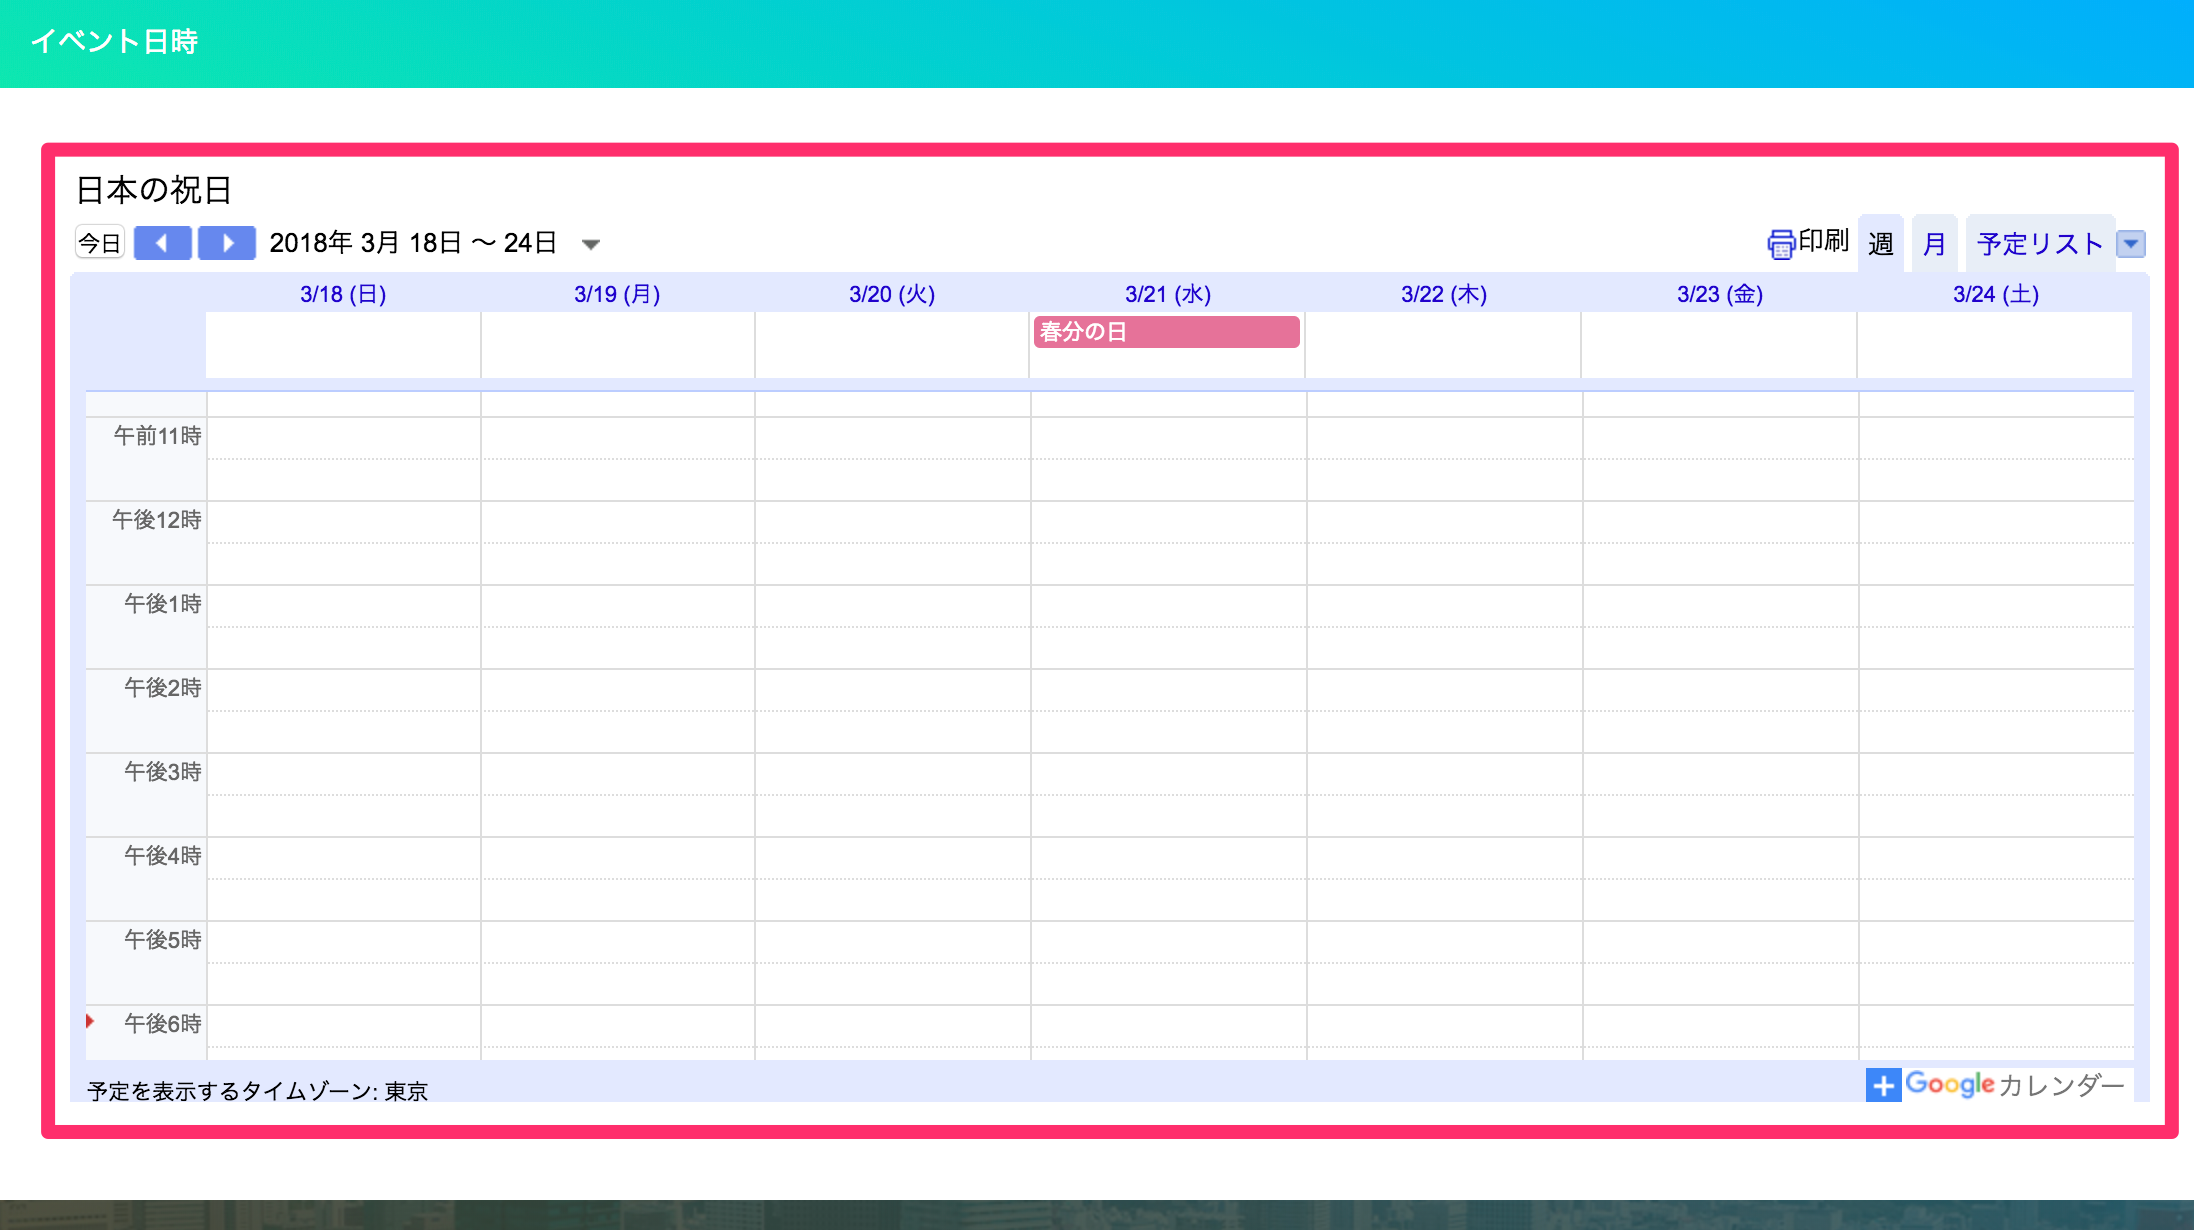The height and width of the screenshot is (1230, 2194).
Task: Click the 3/18 (日) day header
Action: point(343,294)
